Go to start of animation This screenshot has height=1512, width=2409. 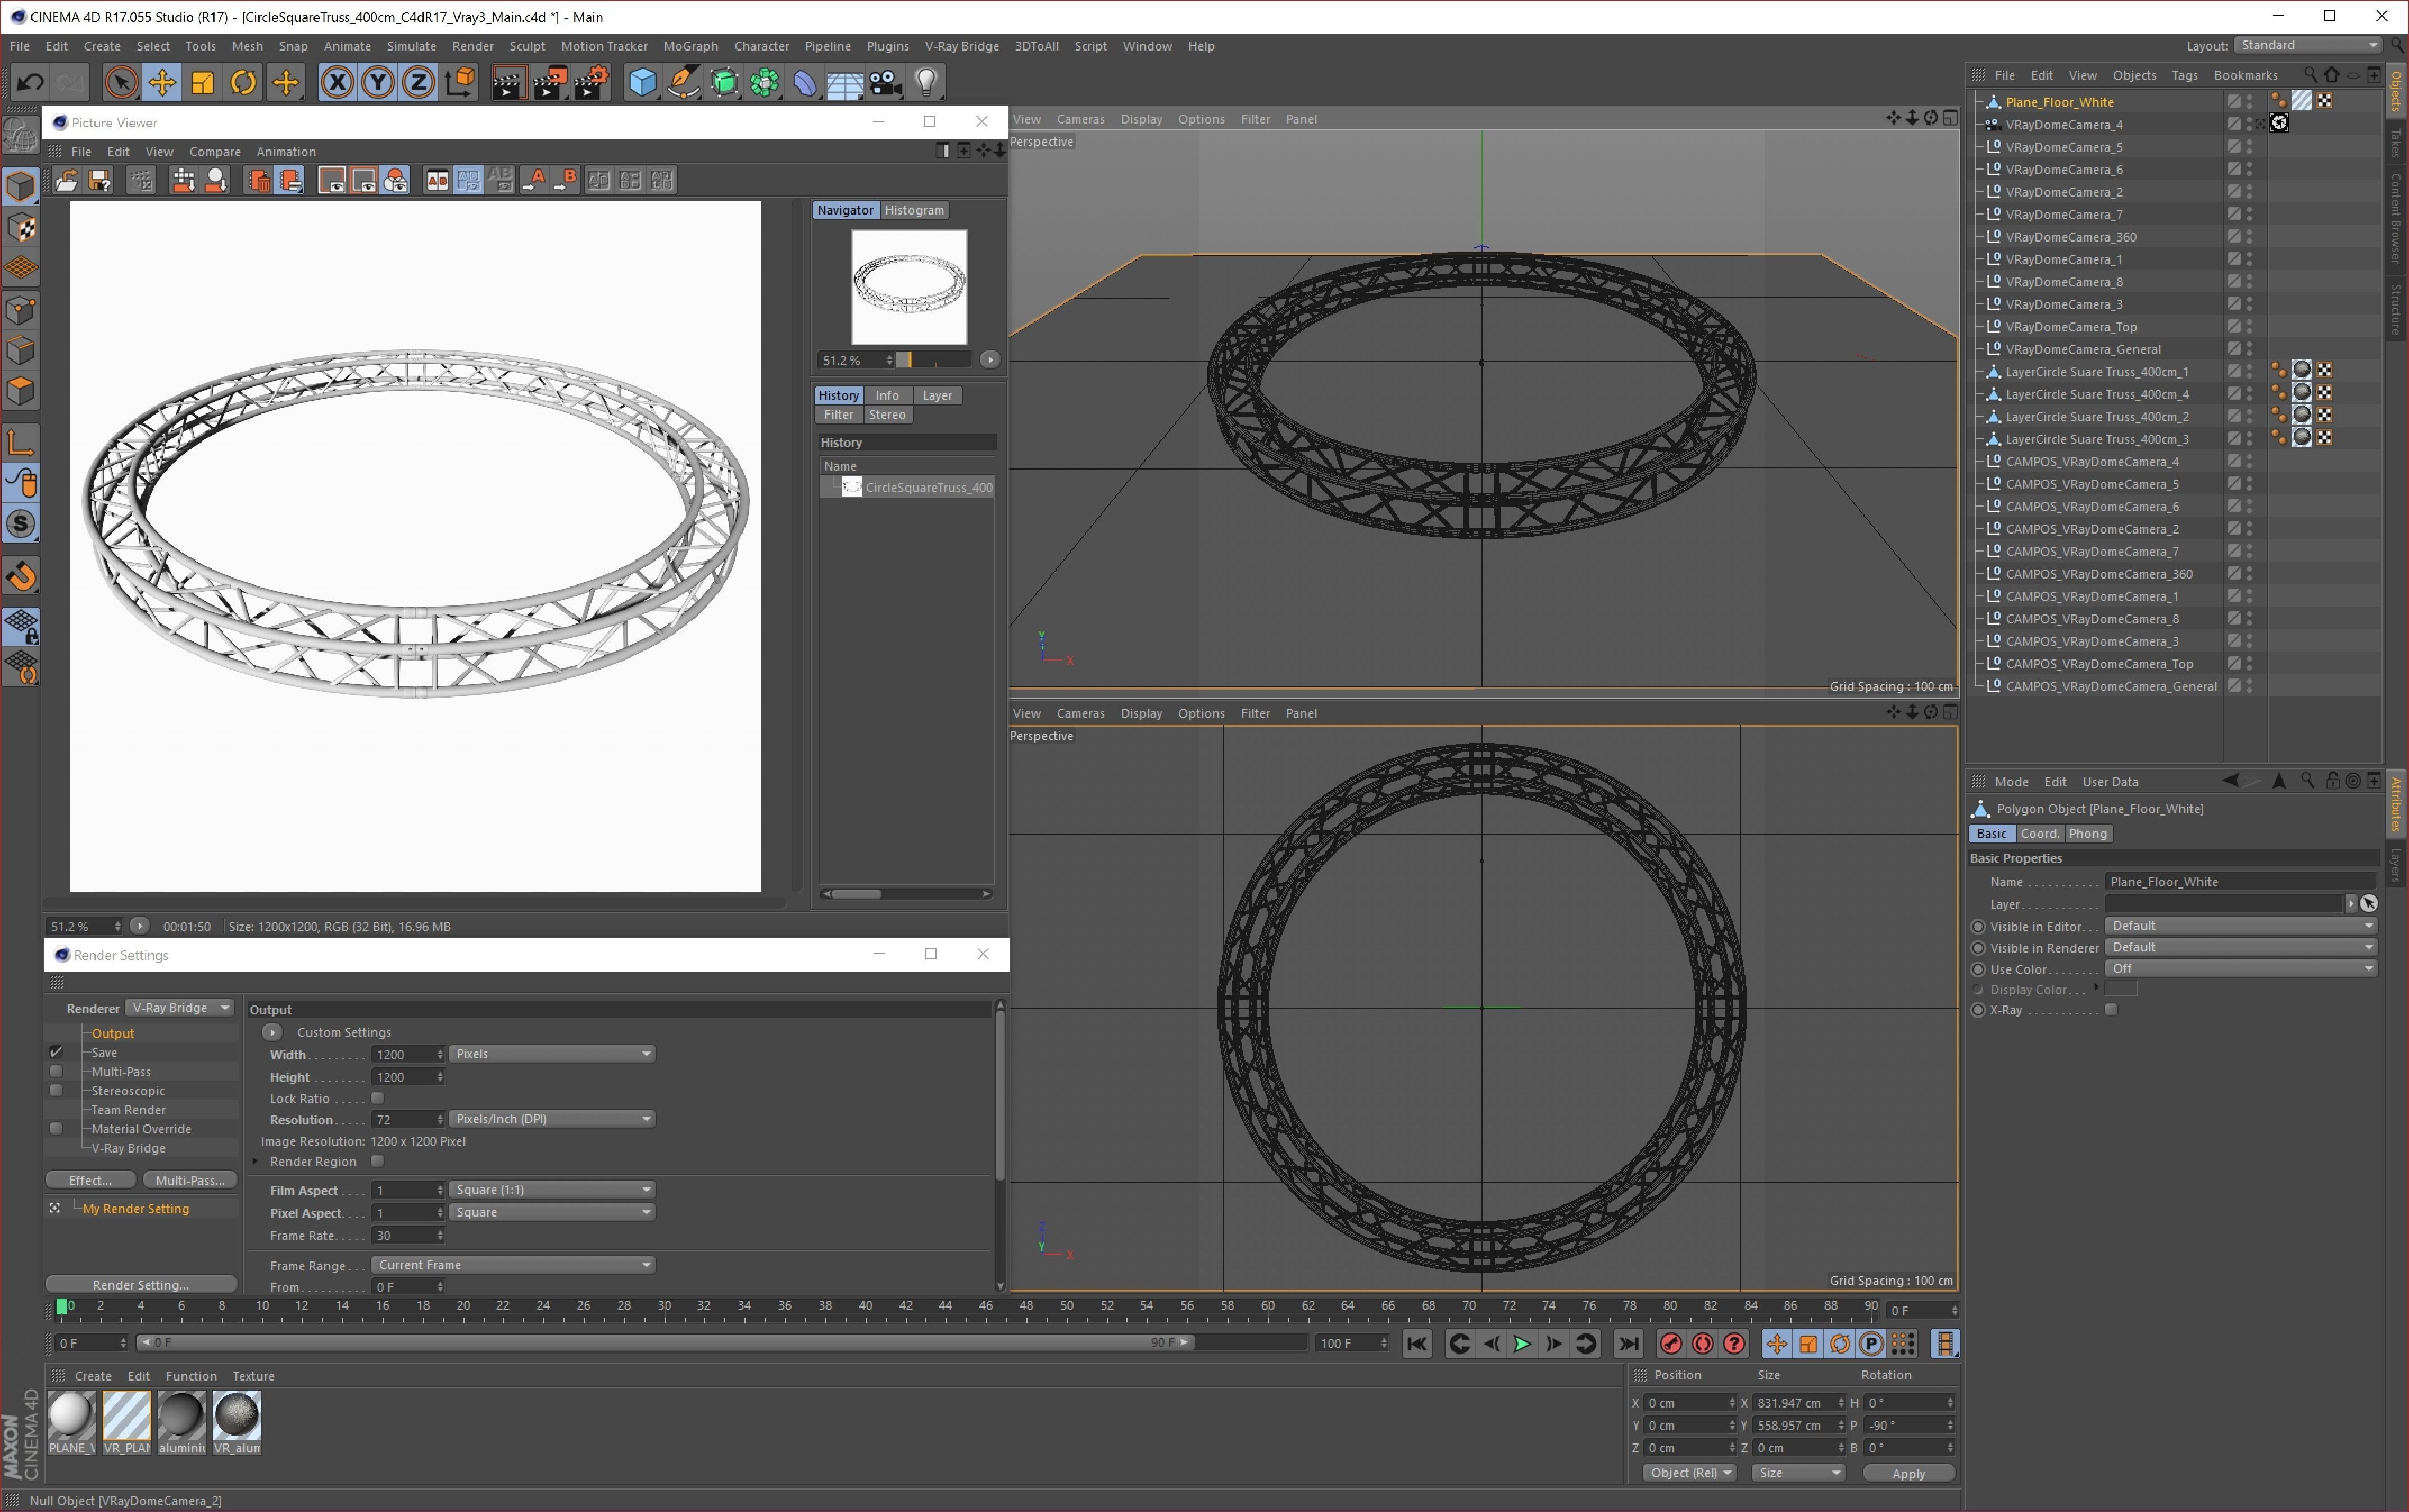[1417, 1343]
